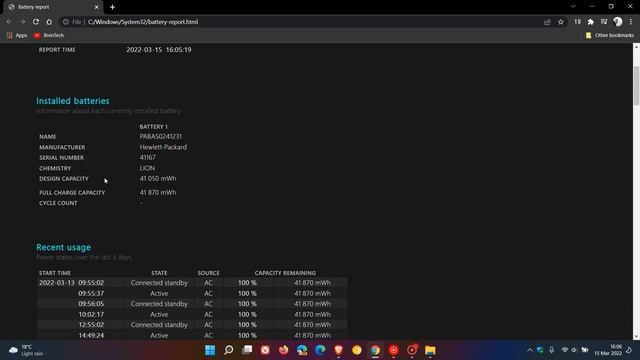Open the media control icon in toolbar
Image resolution: width=640 pixels, height=360 pixels.
(x=604, y=22)
